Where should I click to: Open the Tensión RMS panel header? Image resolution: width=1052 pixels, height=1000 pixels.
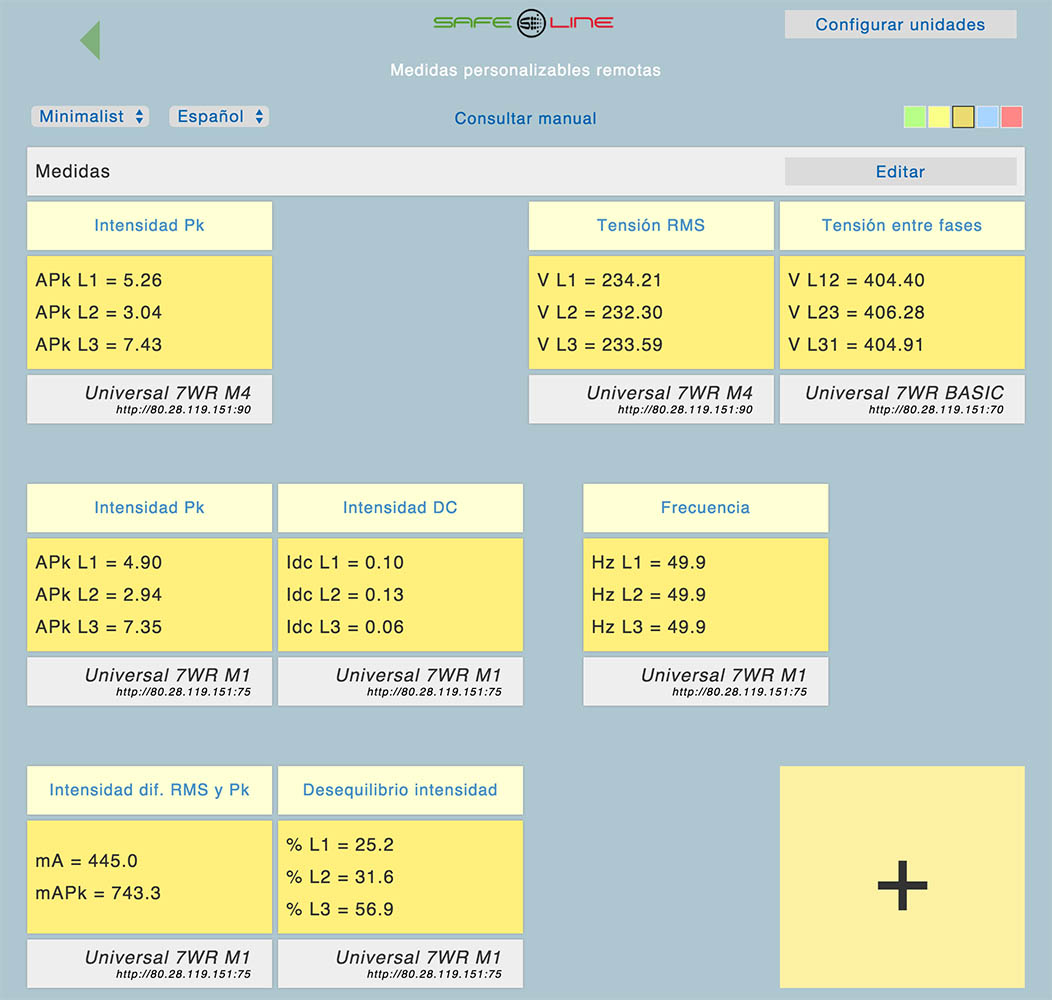pos(651,226)
